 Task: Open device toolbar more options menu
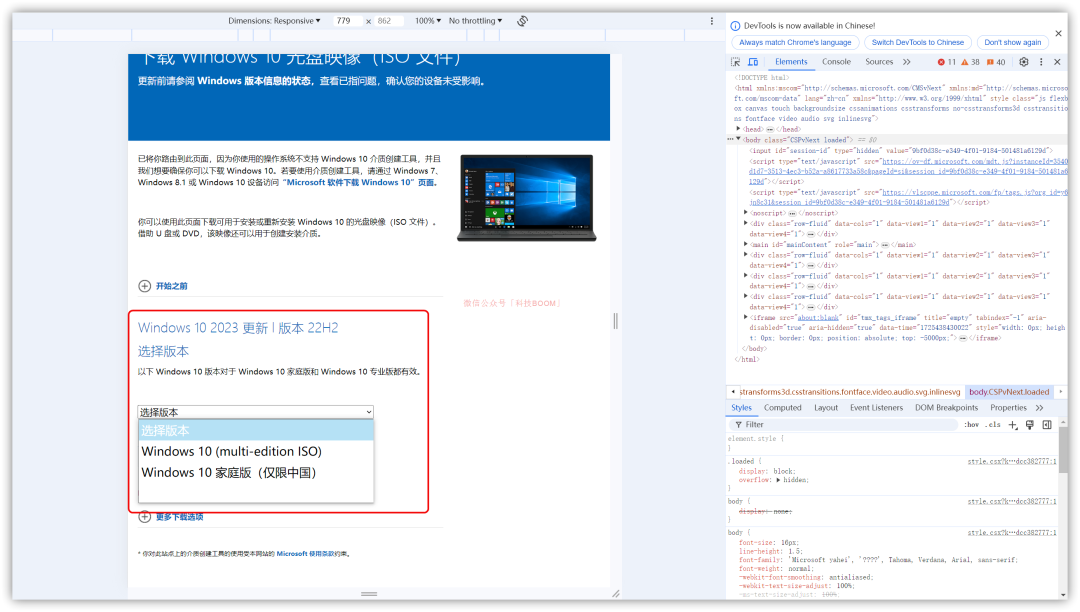coord(712,21)
